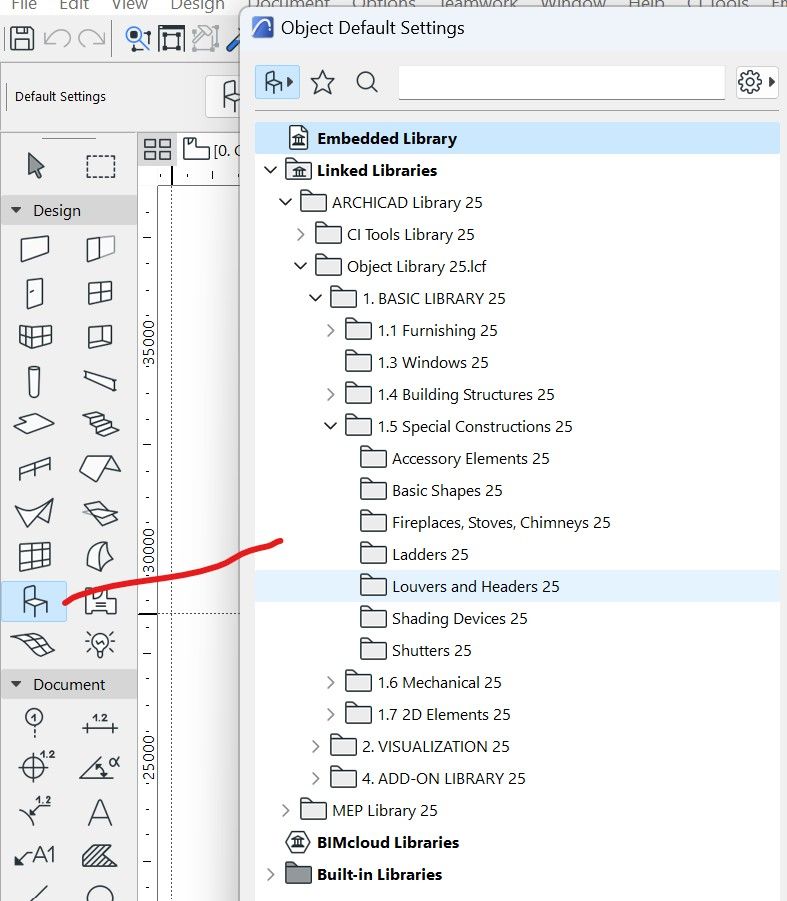787x901 pixels.
Task: Select the Arrow selection tool
Action: coord(36,166)
